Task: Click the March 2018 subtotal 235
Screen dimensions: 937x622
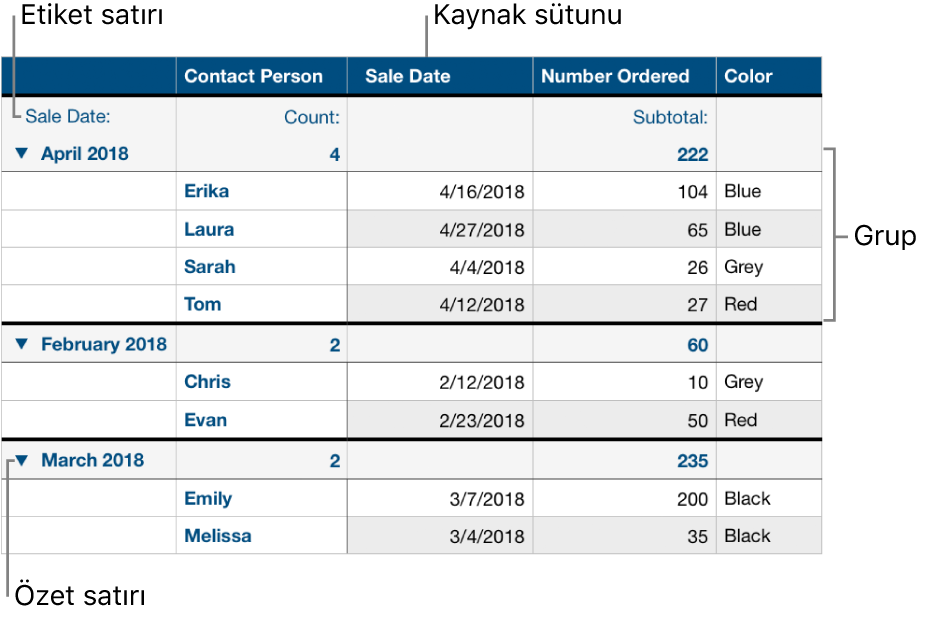Action: point(691,461)
